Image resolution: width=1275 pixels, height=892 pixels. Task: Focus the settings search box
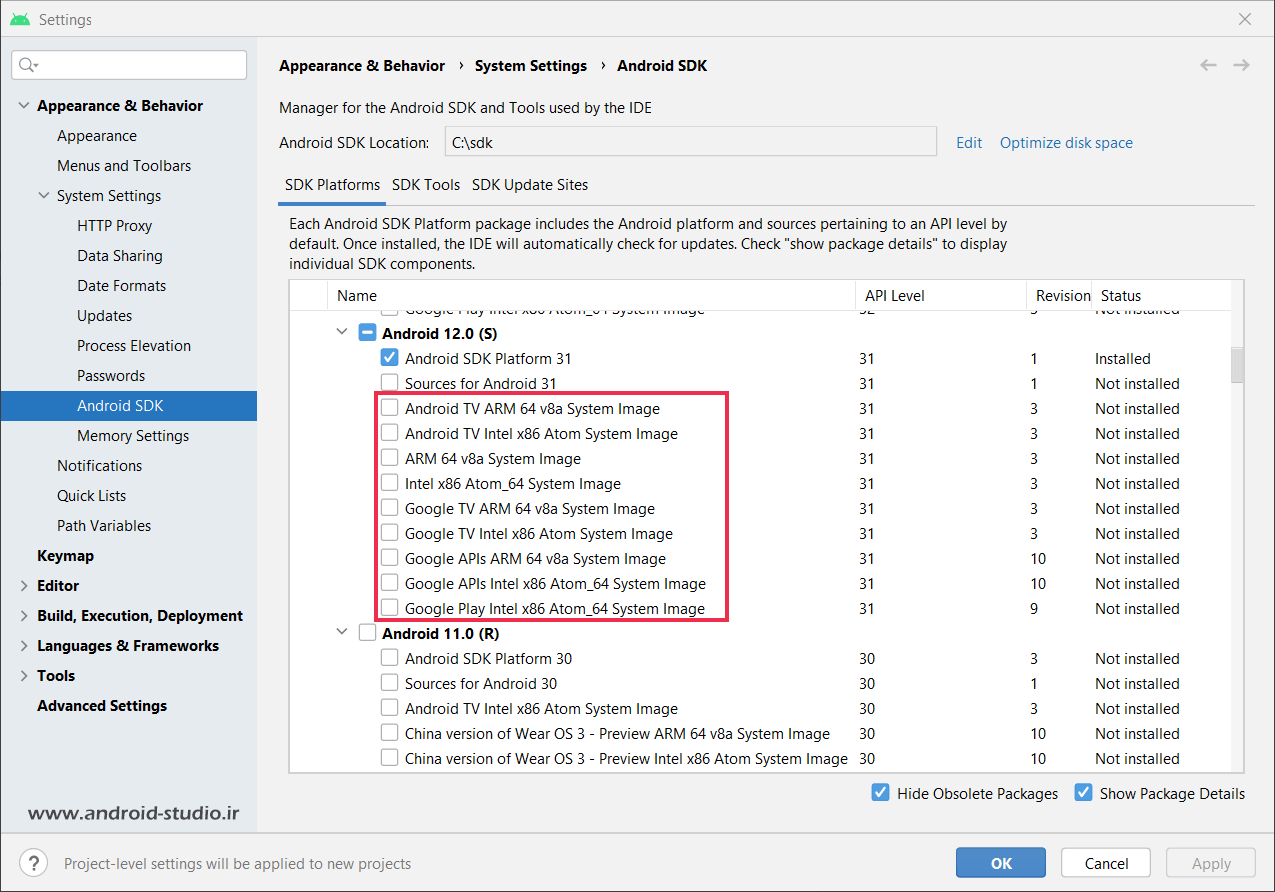pos(129,65)
